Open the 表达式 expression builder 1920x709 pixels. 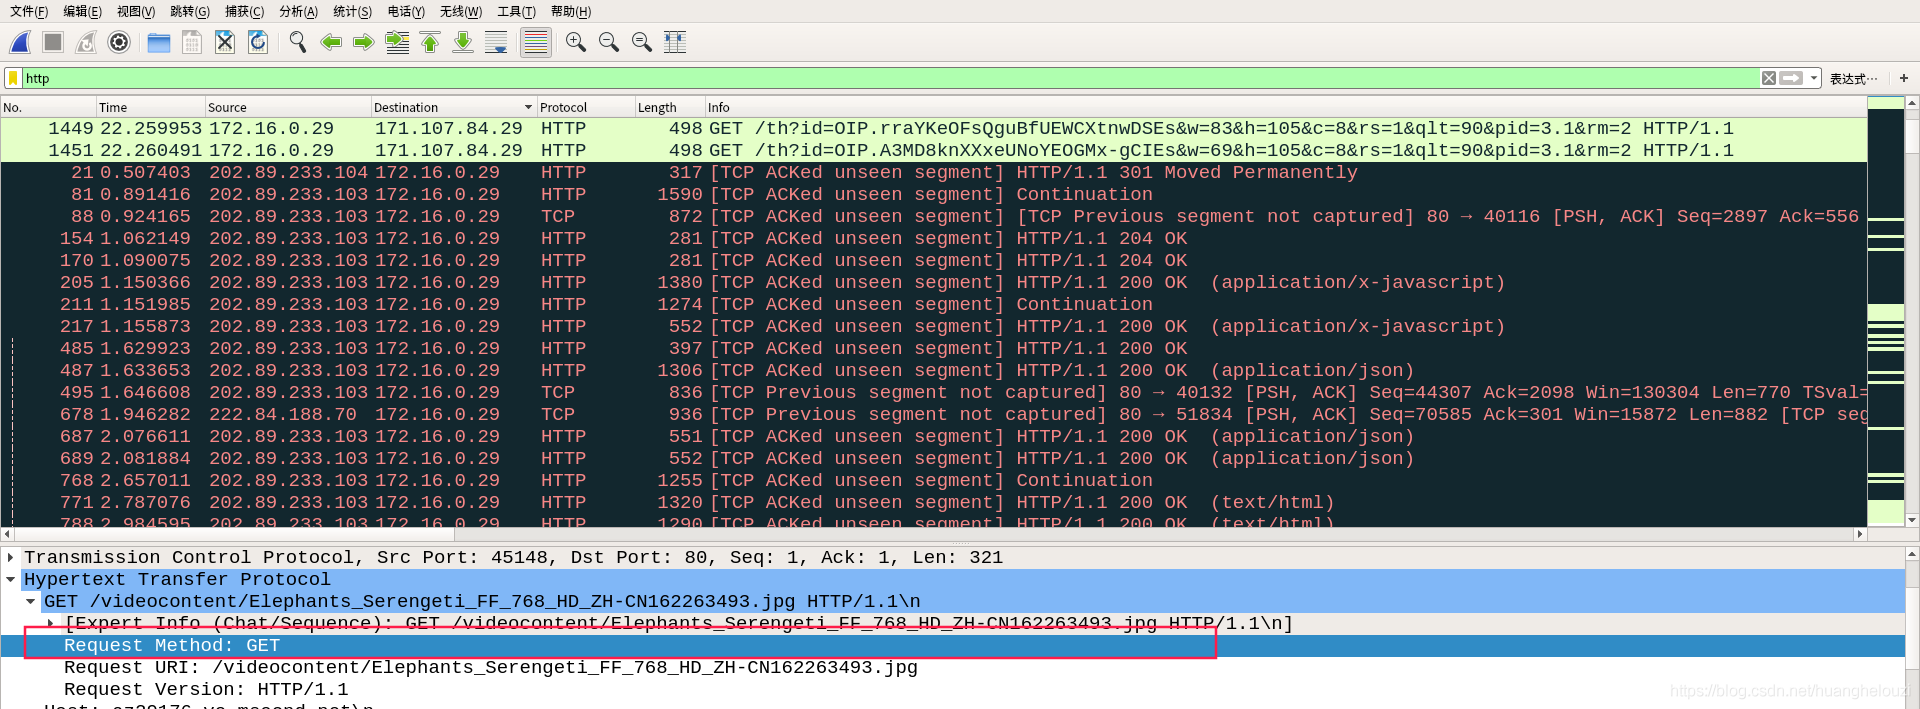[1853, 78]
